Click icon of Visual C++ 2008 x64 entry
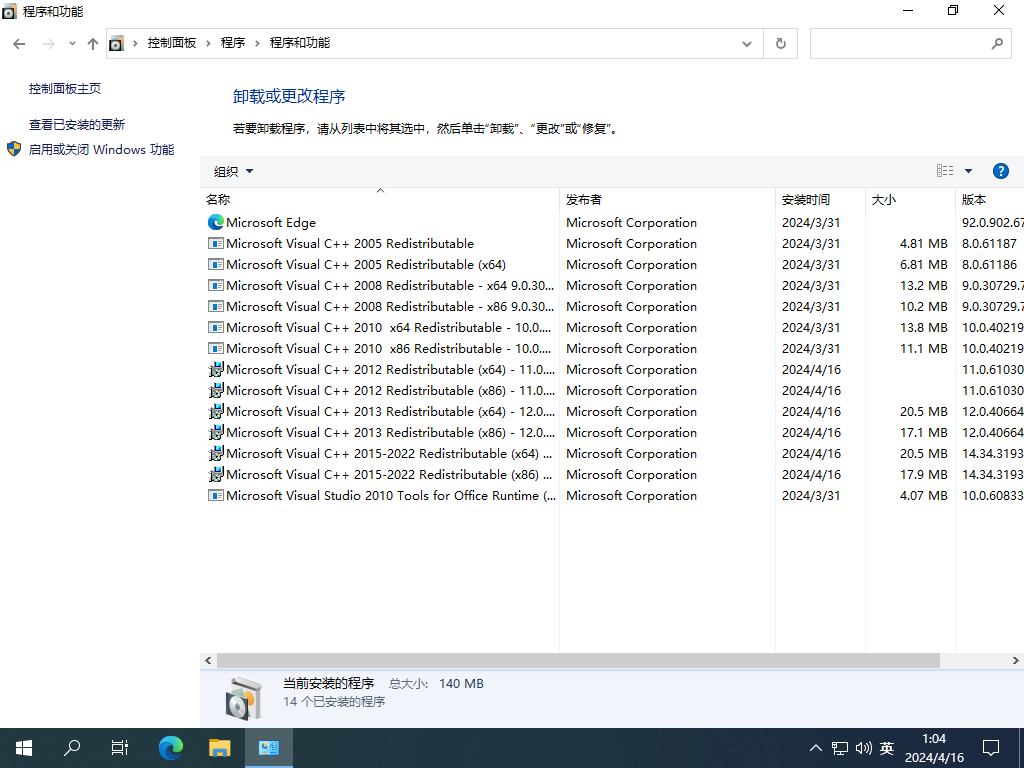Image resolution: width=1024 pixels, height=768 pixels. click(216, 285)
